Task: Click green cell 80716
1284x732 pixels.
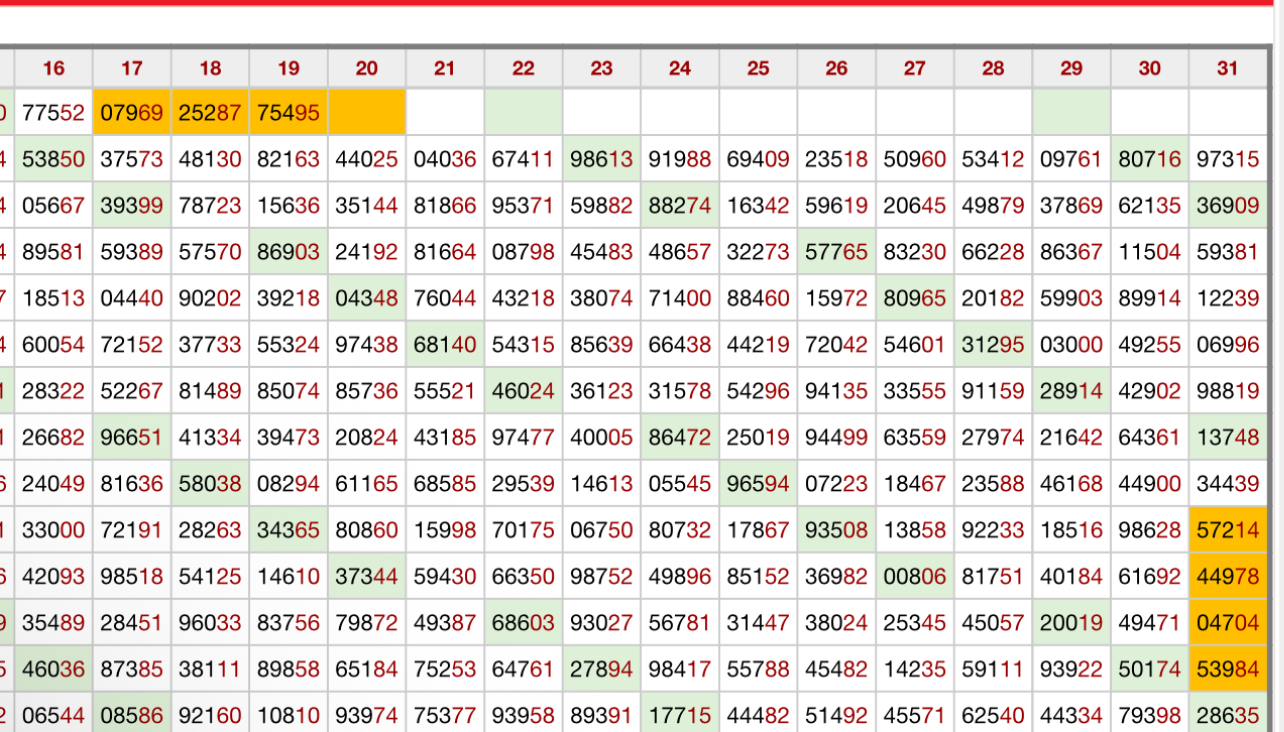Action: [x=1149, y=159]
